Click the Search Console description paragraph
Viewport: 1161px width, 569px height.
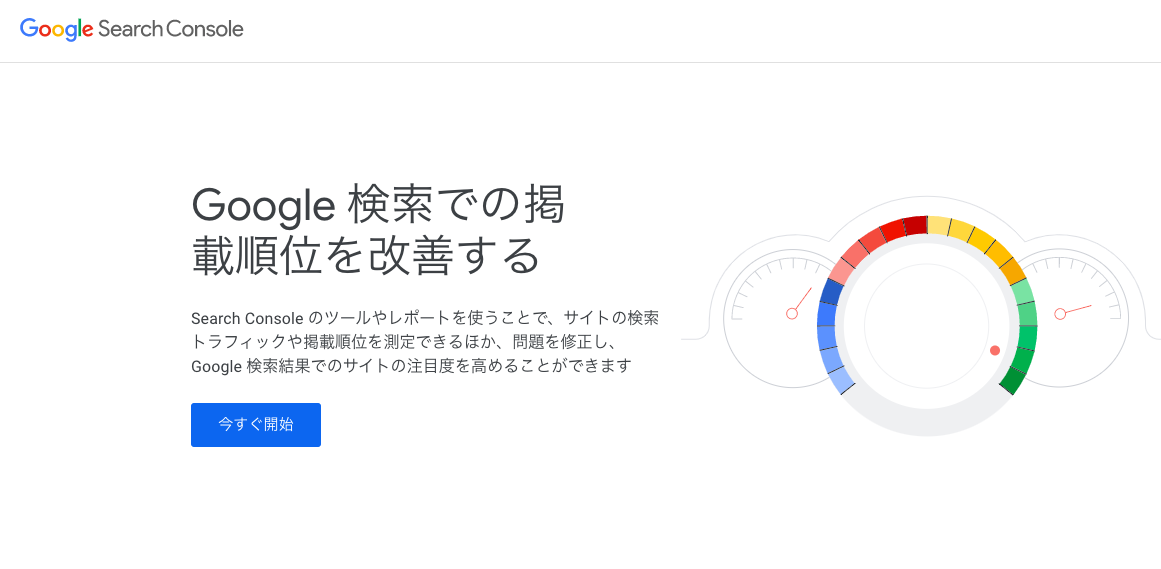pos(425,342)
